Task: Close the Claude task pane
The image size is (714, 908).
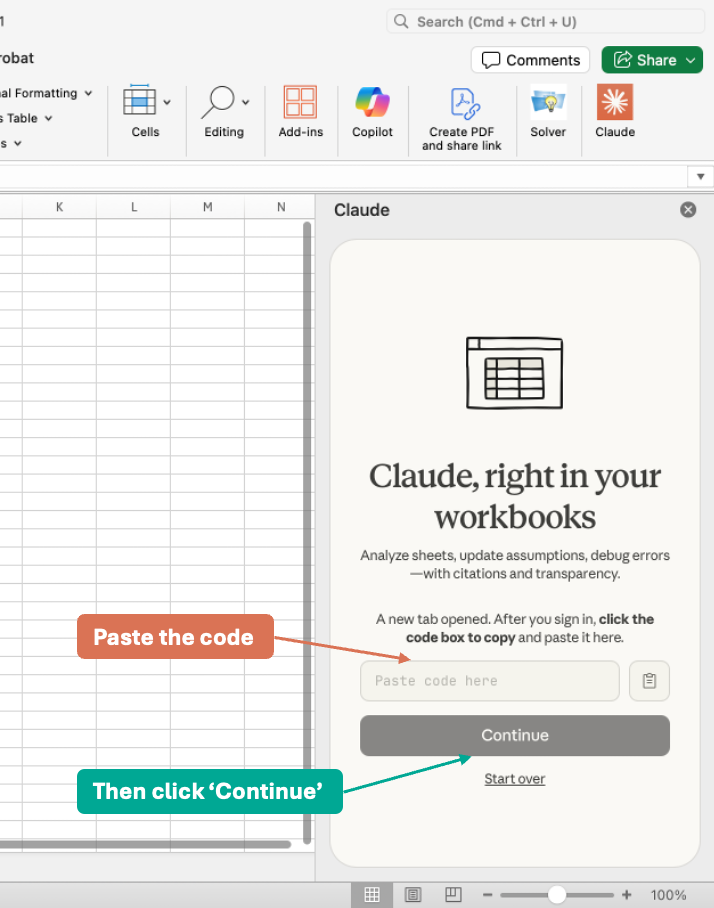Action: coord(688,210)
